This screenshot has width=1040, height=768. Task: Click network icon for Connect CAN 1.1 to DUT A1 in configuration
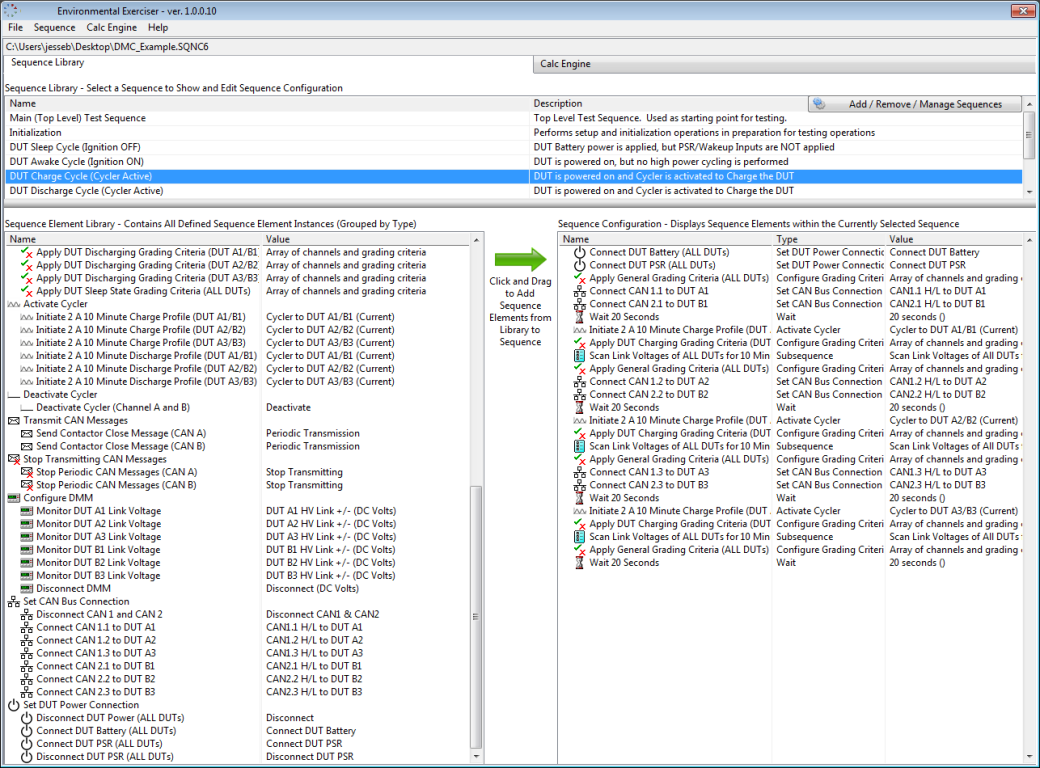pyautogui.click(x=580, y=291)
